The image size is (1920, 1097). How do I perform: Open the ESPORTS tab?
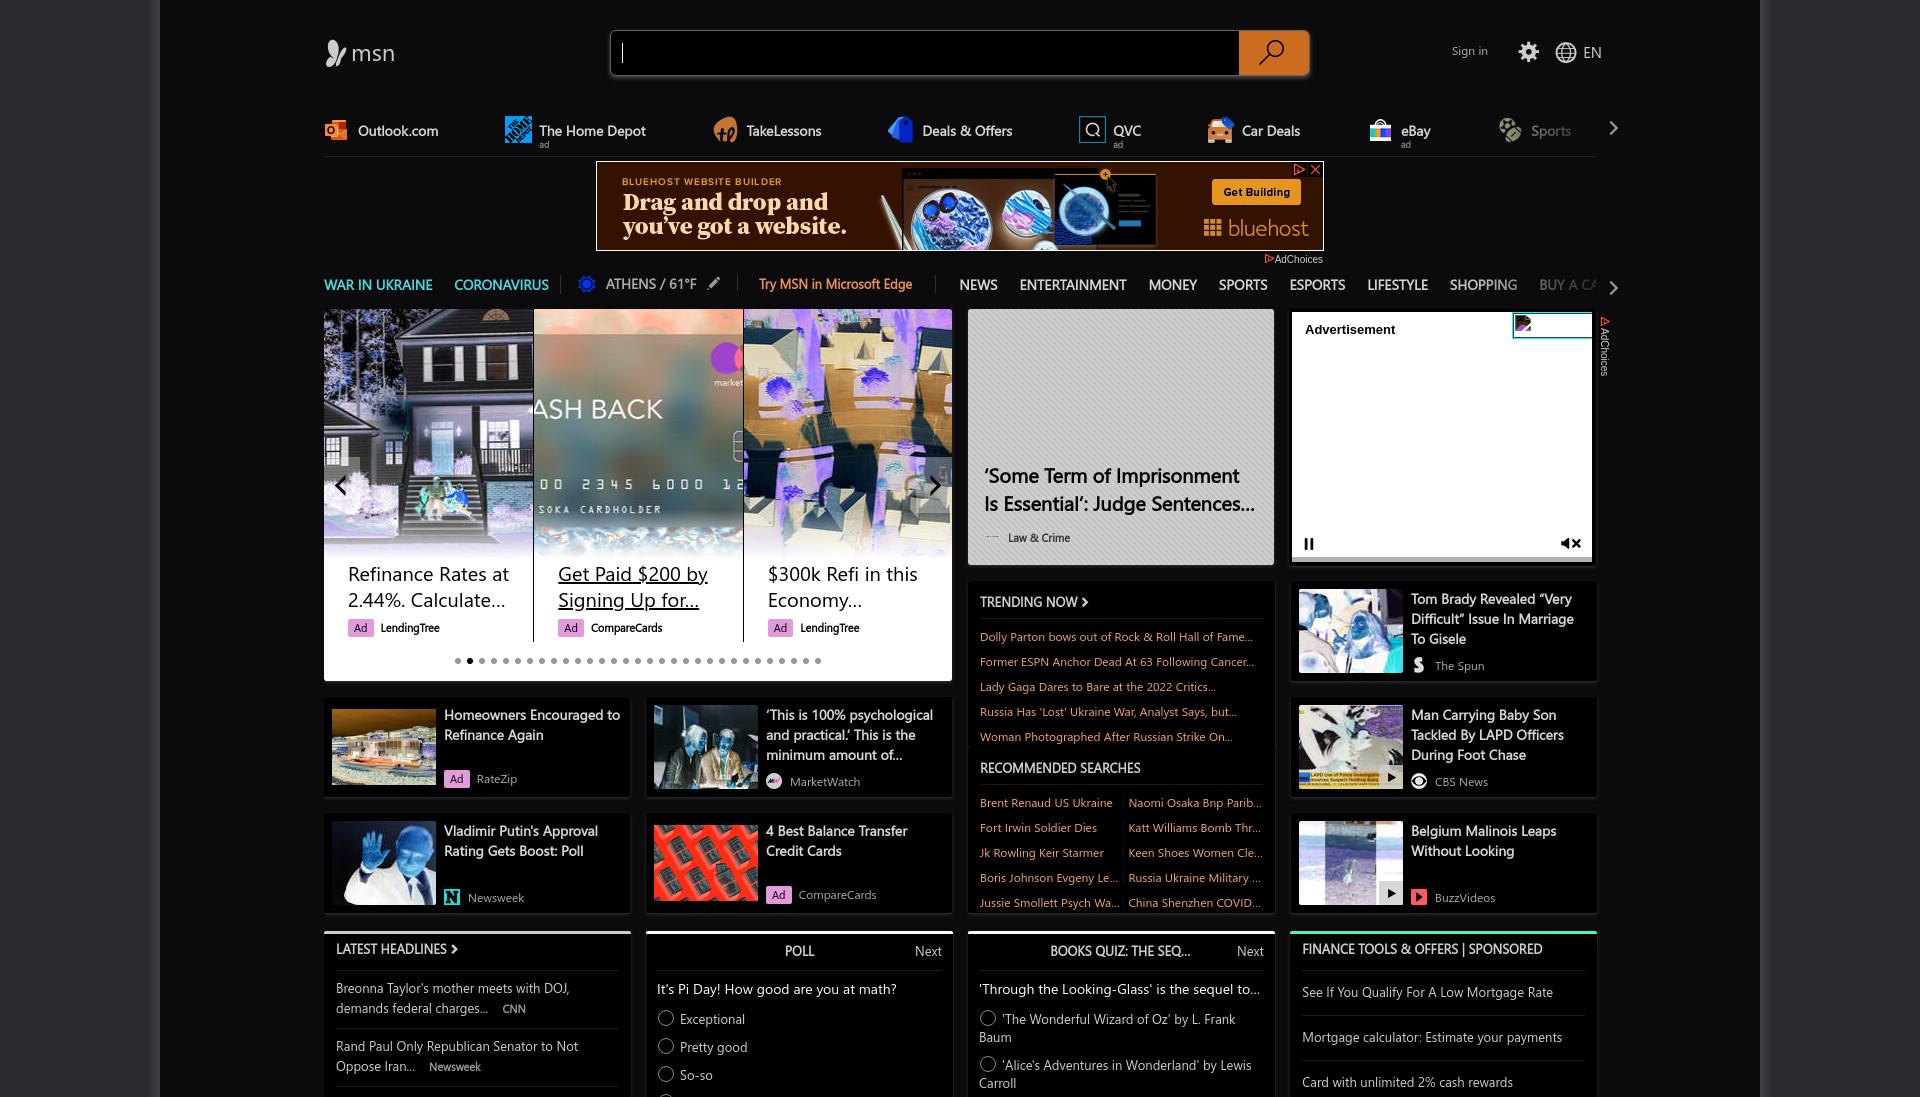click(1317, 285)
